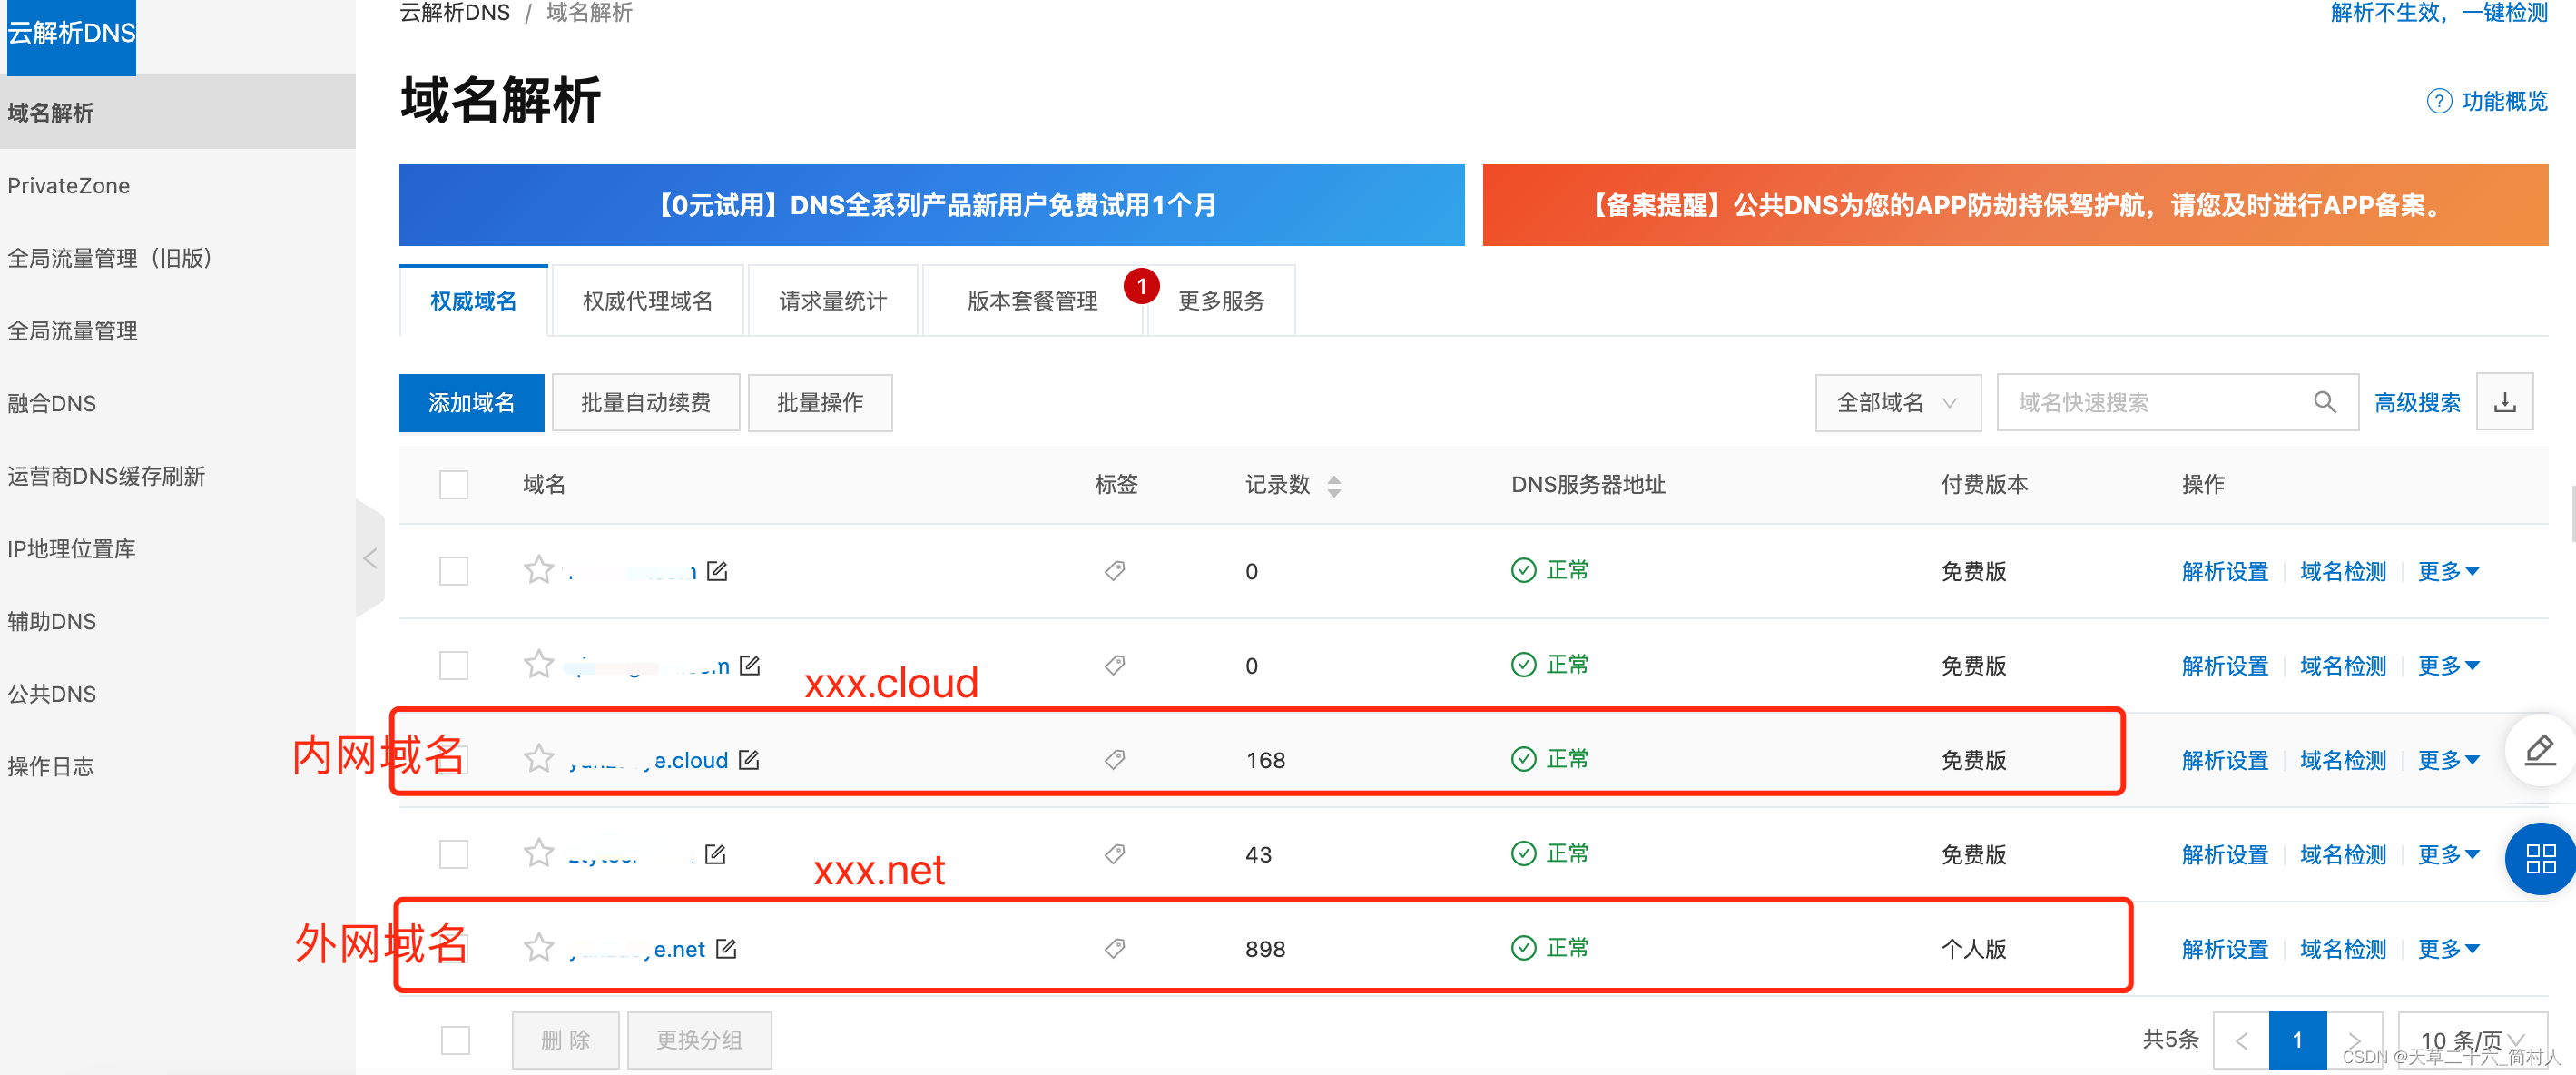
Task: Click the 删除 button
Action: point(565,1040)
